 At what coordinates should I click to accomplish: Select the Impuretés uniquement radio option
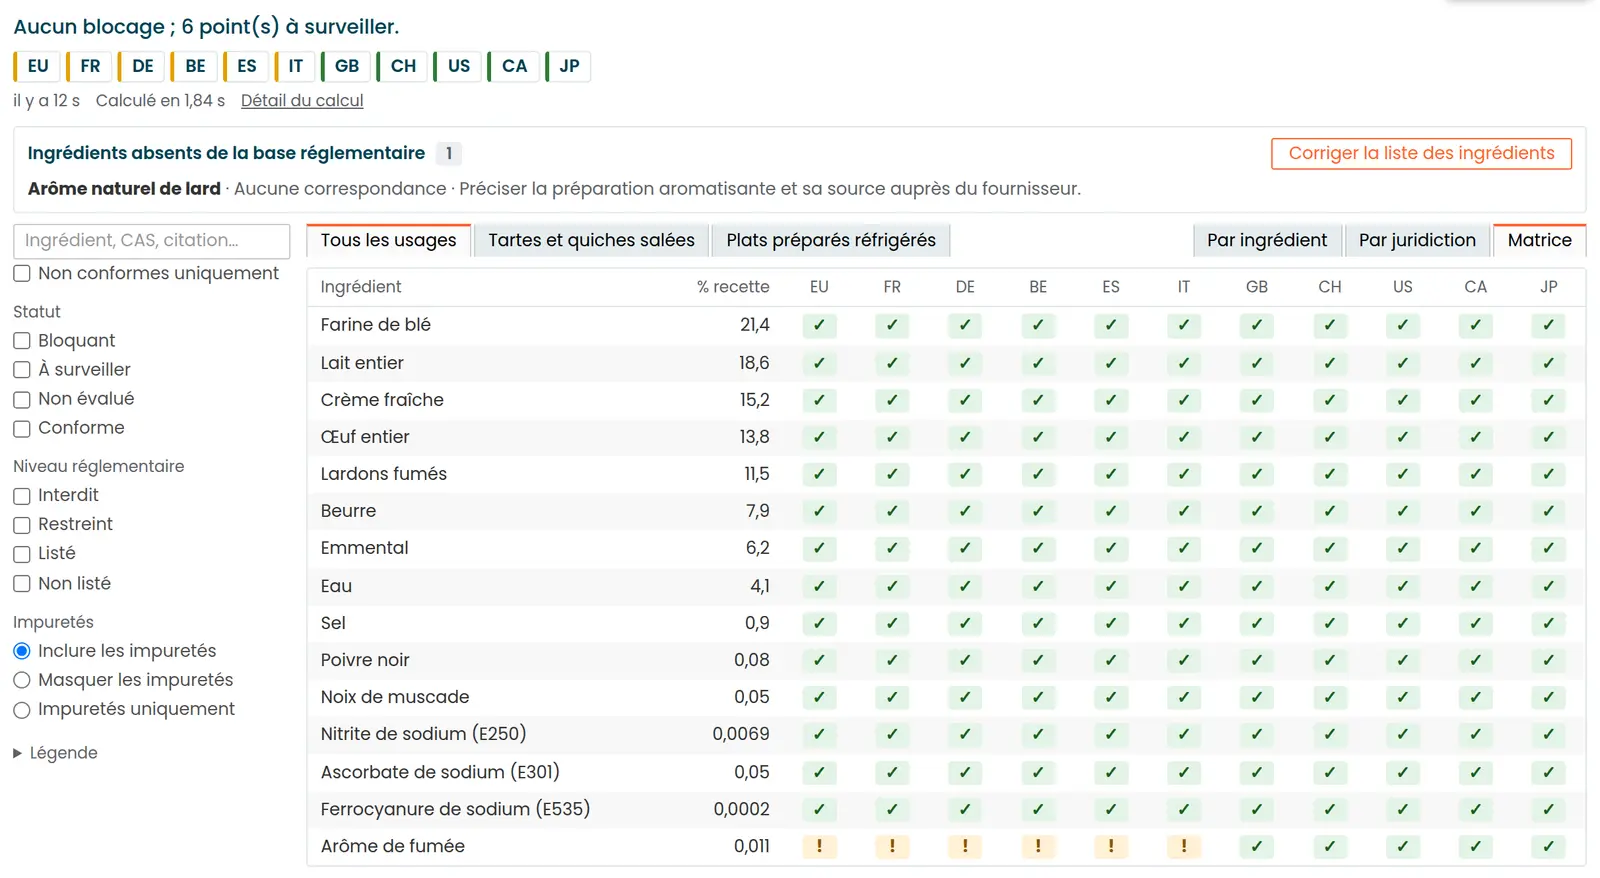click(22, 710)
